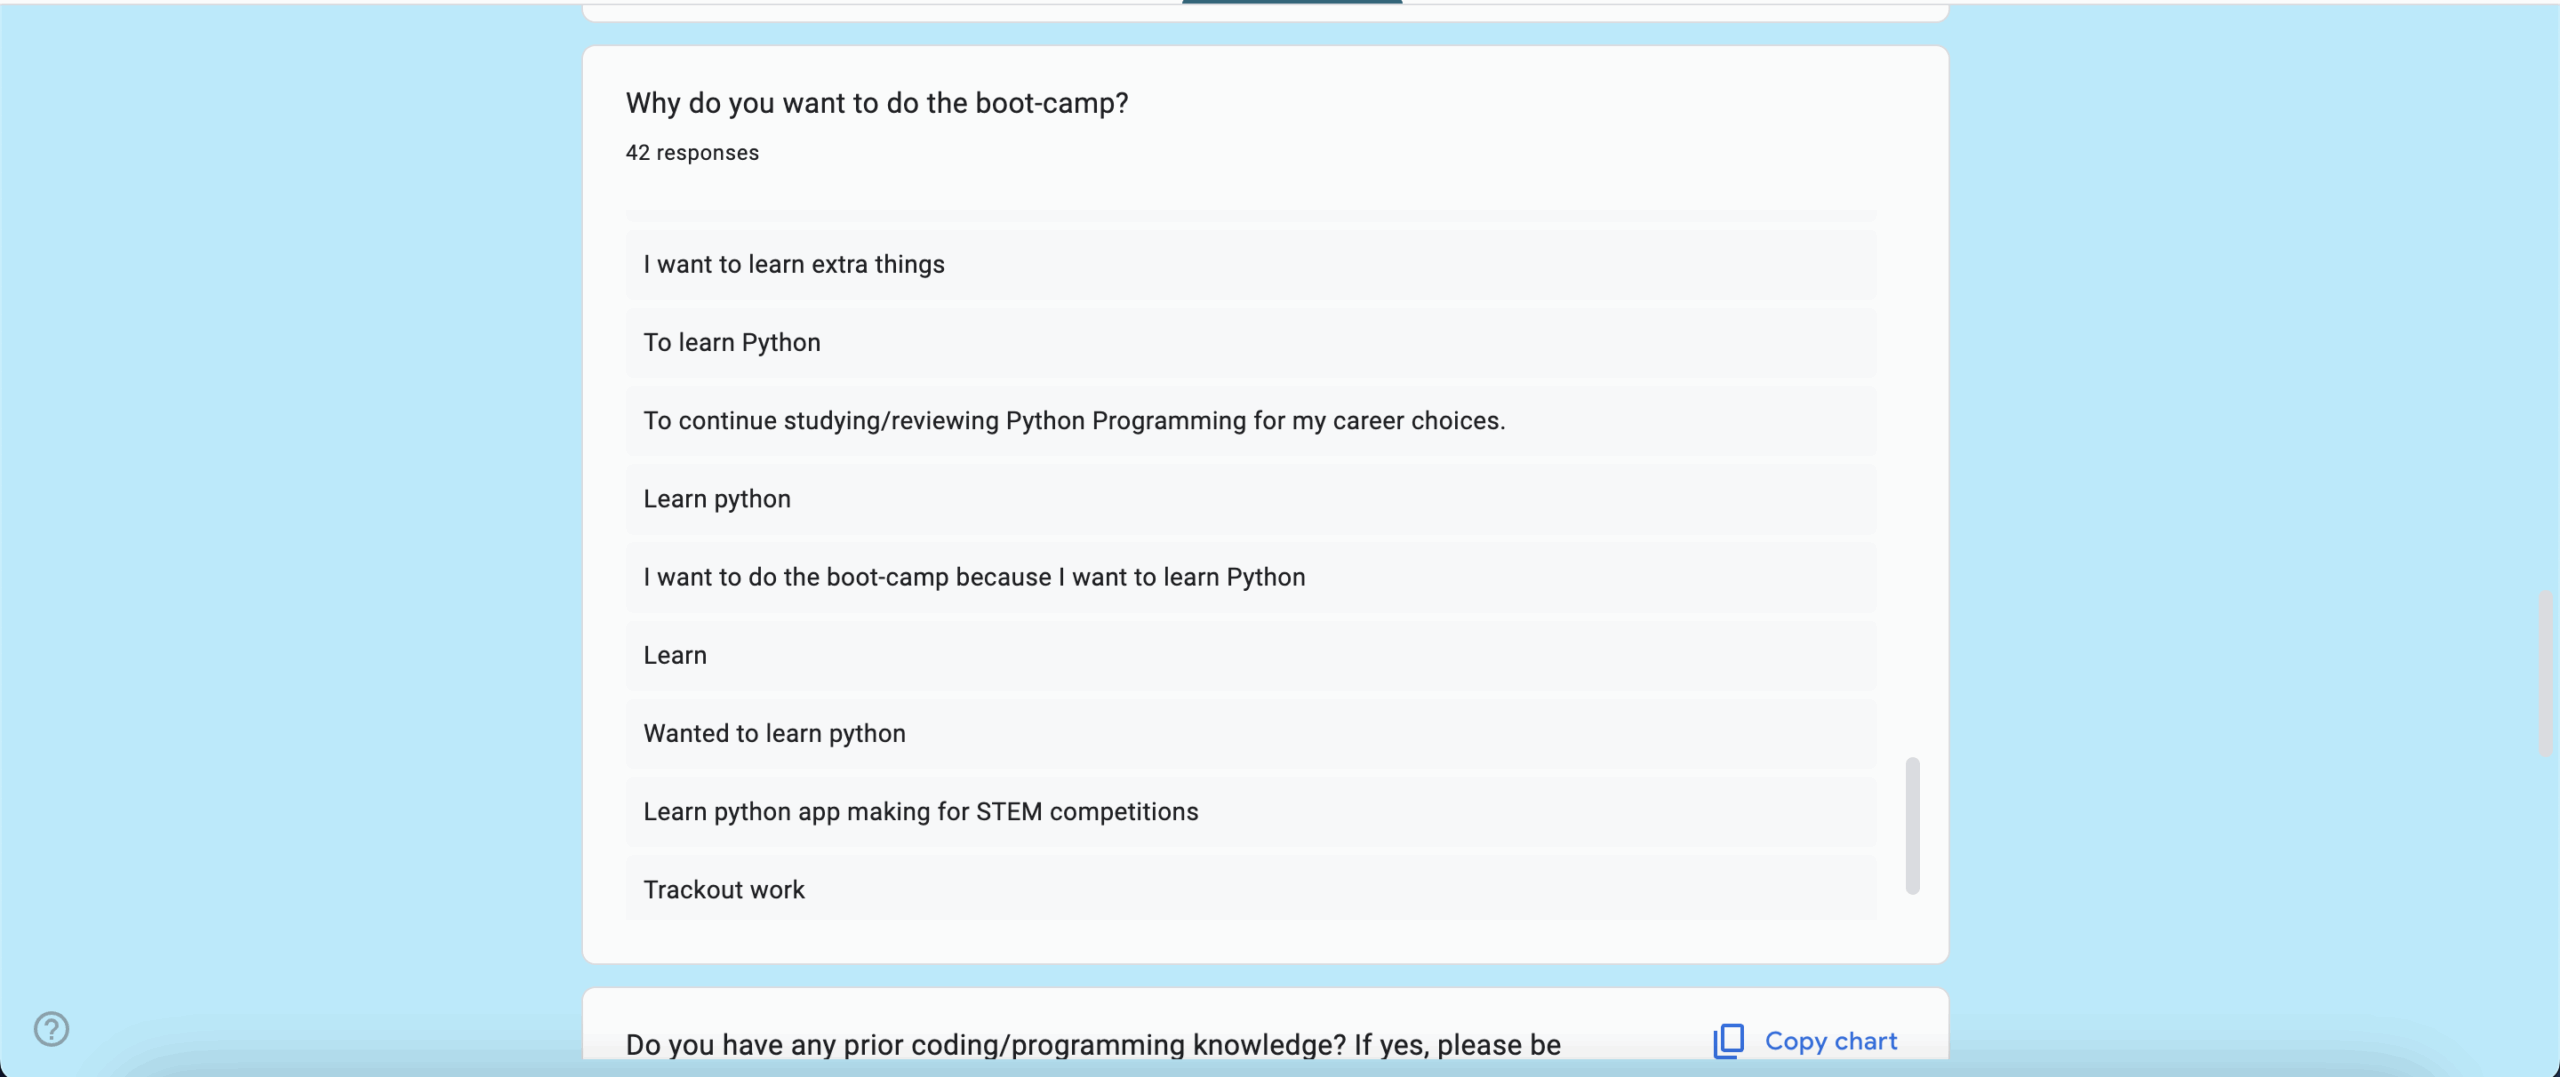The image size is (2560, 1077).
Task: Select the single-word 'Learn' response
Action: (675, 655)
